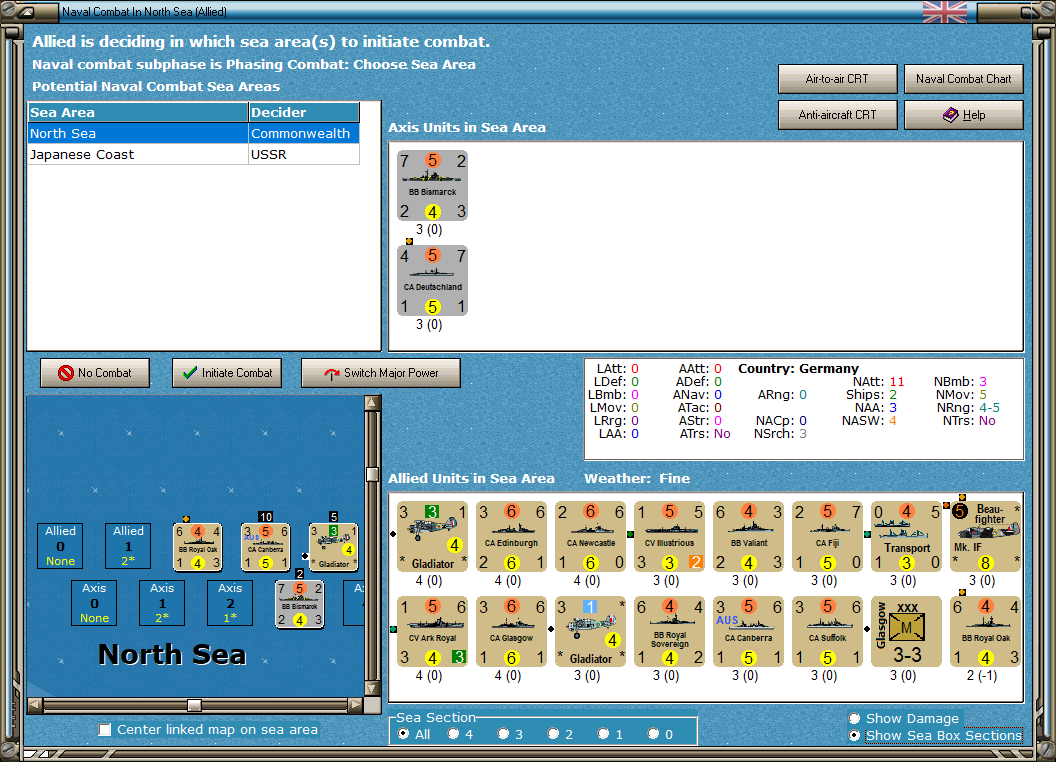This screenshot has width=1056, height=762.
Task: Select the bottom-row Gladiator fighter counter
Action: 591,631
